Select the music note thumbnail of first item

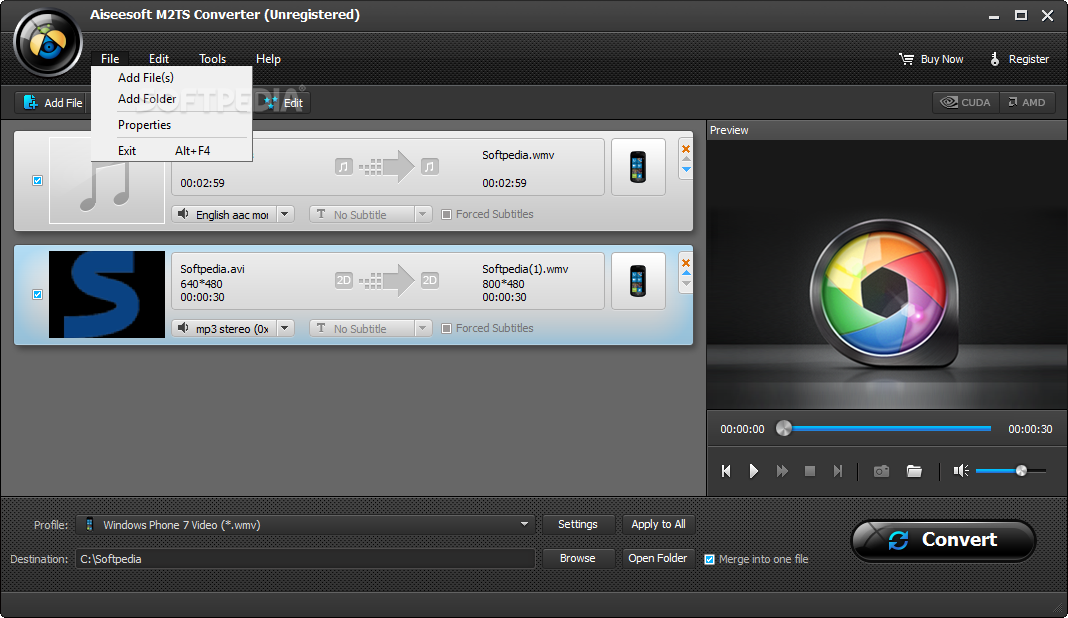107,181
